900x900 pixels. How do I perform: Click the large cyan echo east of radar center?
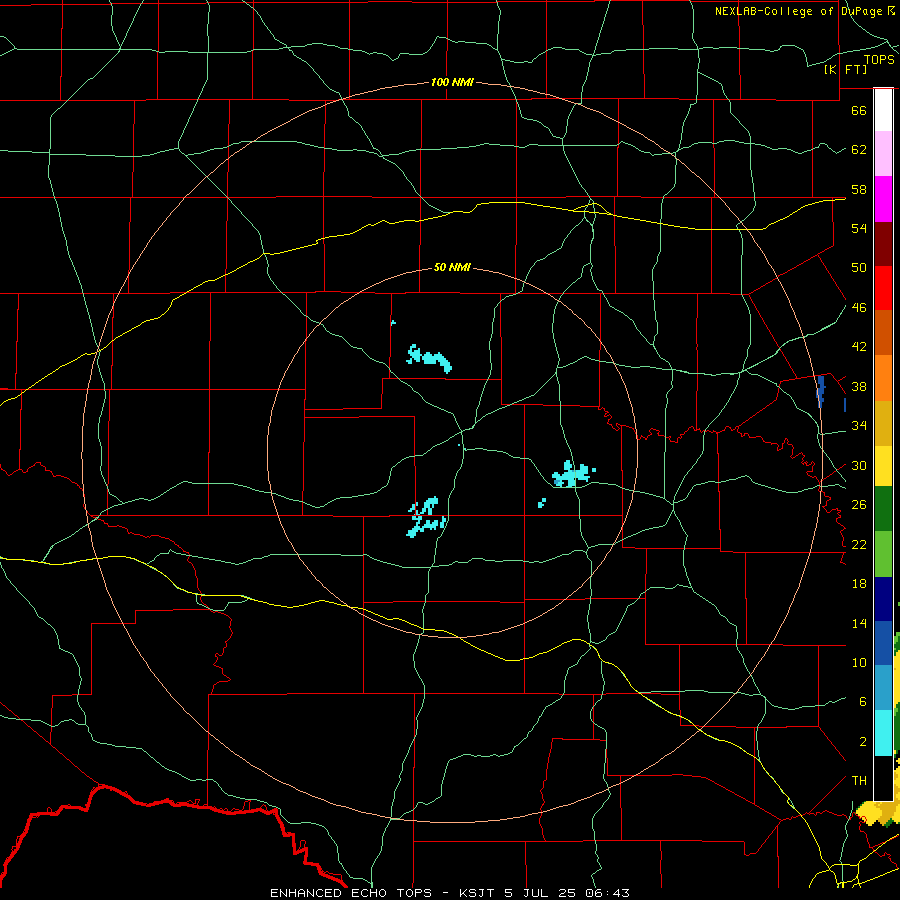click(572, 474)
